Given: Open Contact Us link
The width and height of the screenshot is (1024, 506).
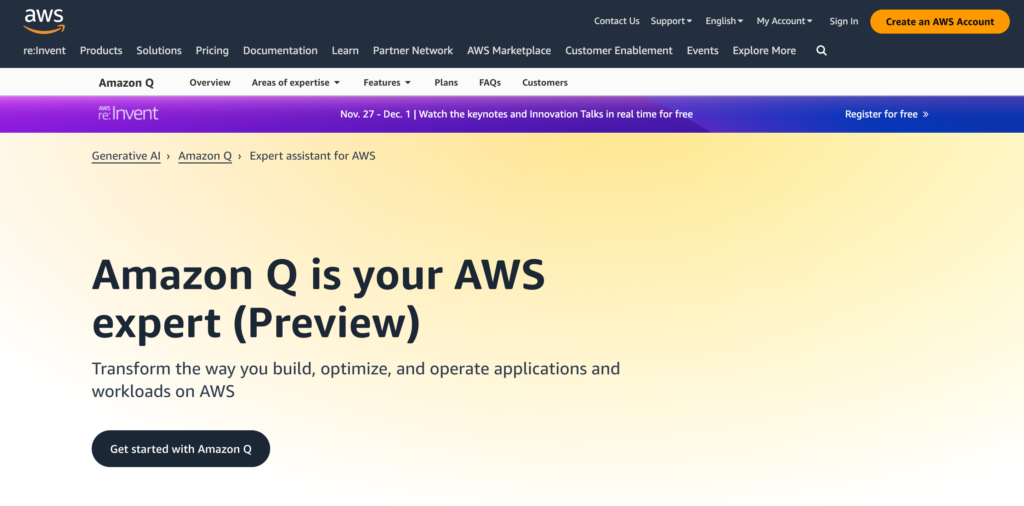Looking at the screenshot, I should tap(616, 21).
